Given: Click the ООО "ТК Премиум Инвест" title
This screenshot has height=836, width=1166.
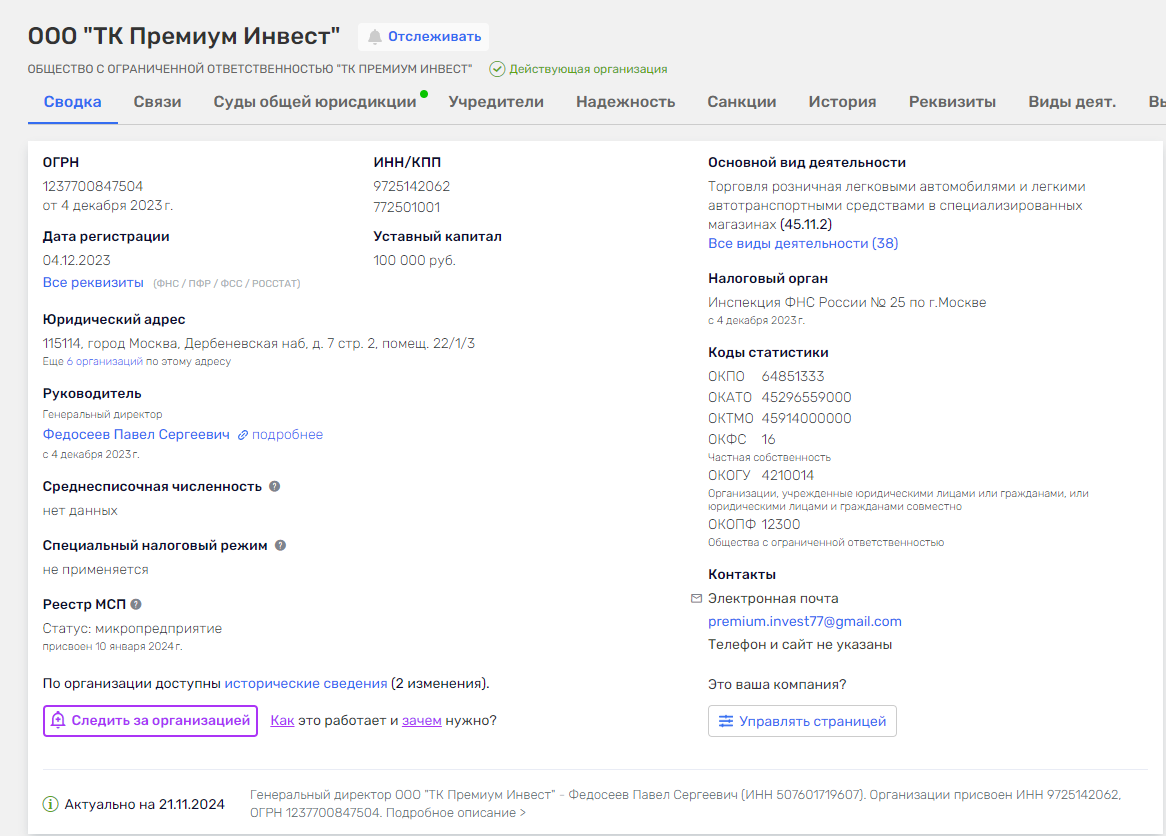Looking at the screenshot, I should (x=184, y=36).
